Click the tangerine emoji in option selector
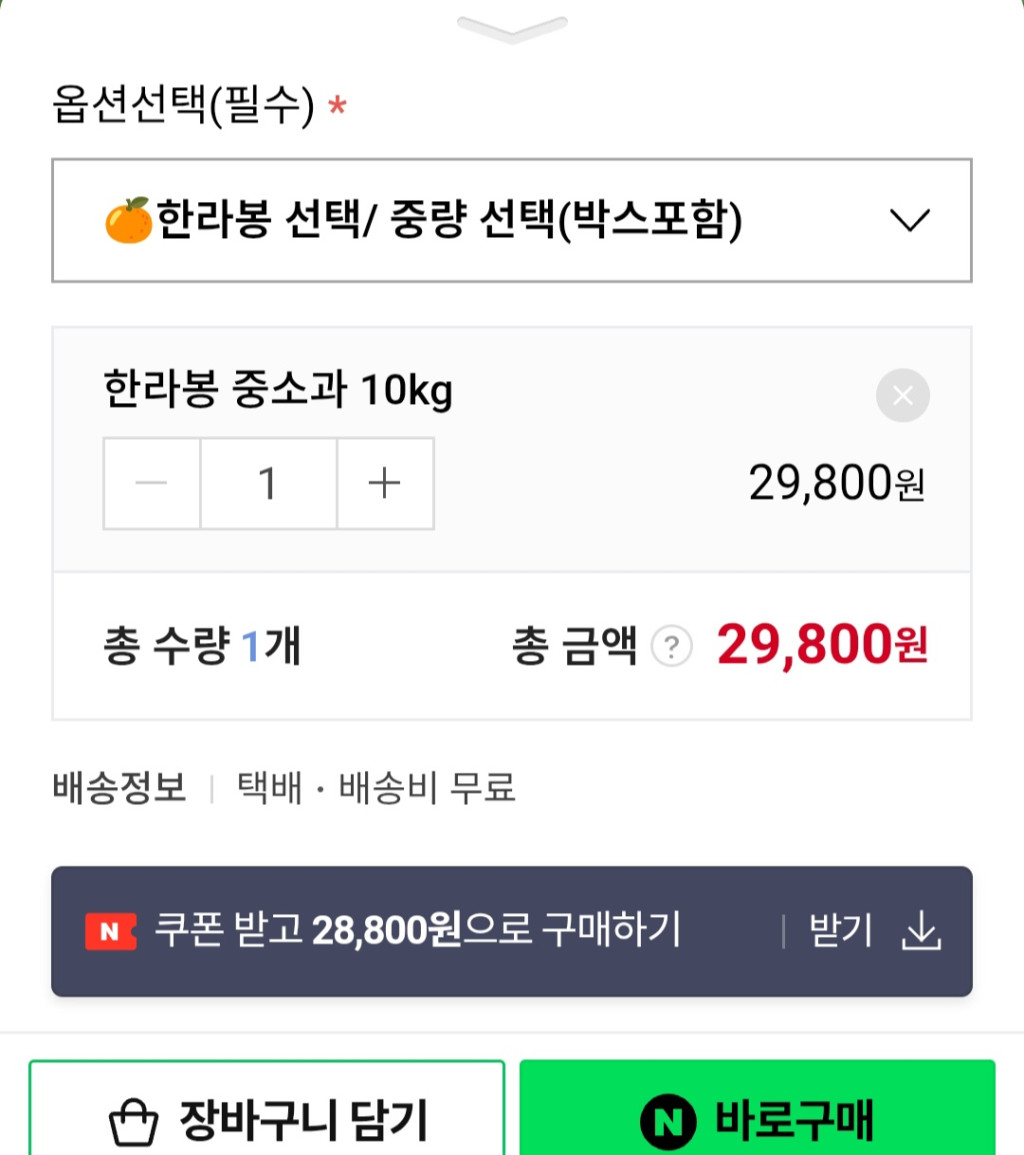 coord(127,220)
